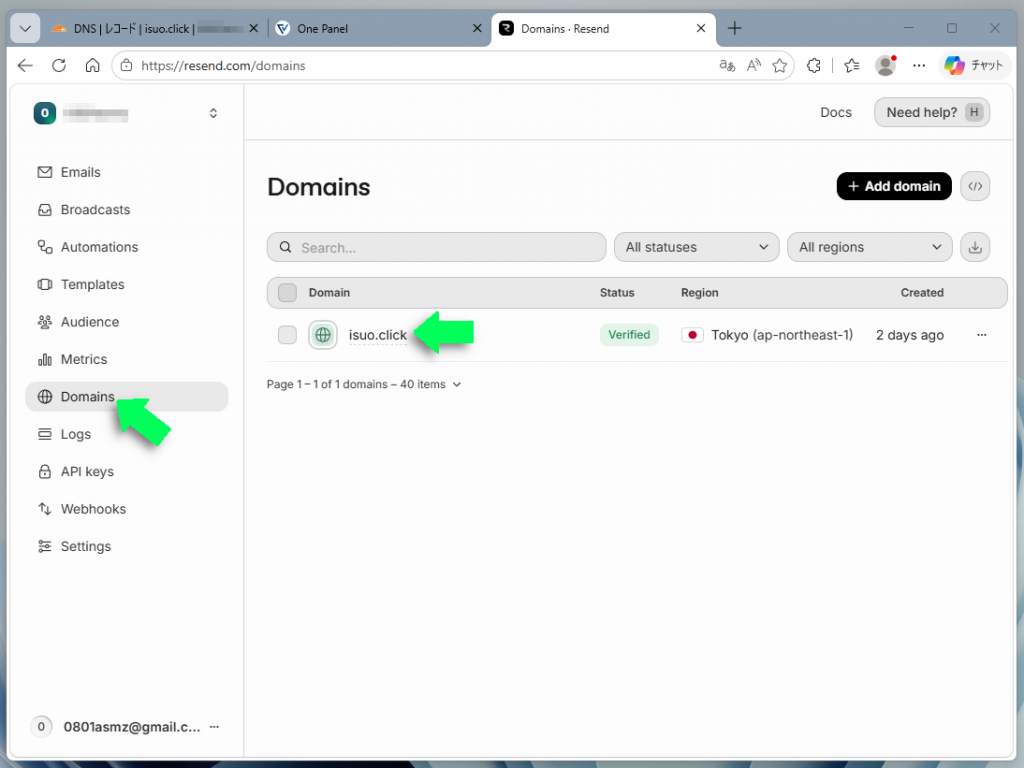Open the isuo.click row more-options menu
1024x768 pixels.
(982, 335)
